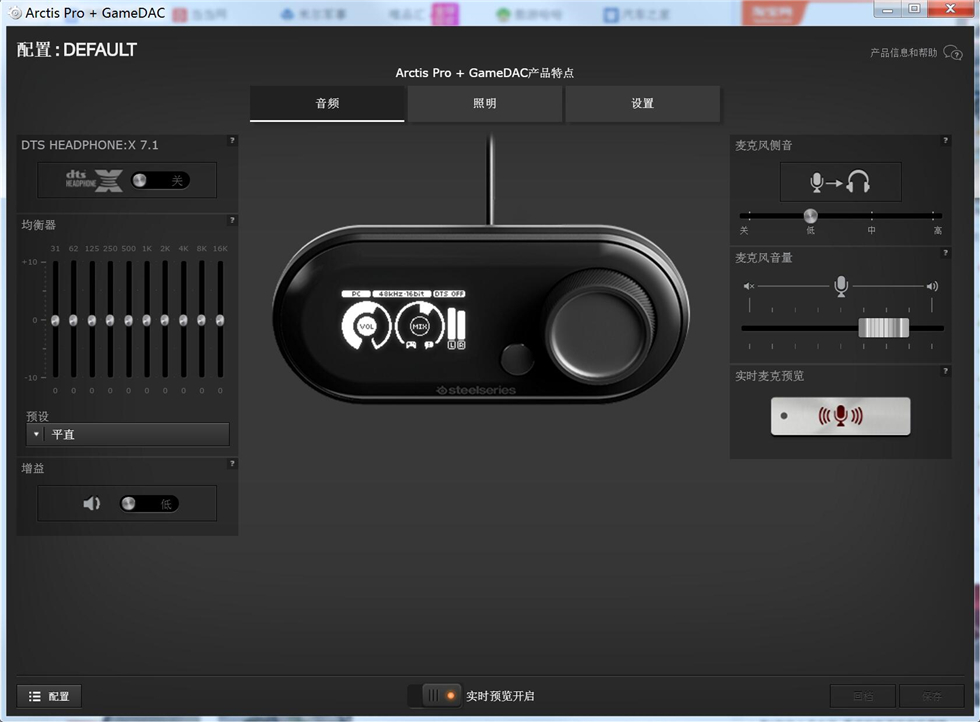Start the live mic preview button
This screenshot has height=722, width=980.
841,416
